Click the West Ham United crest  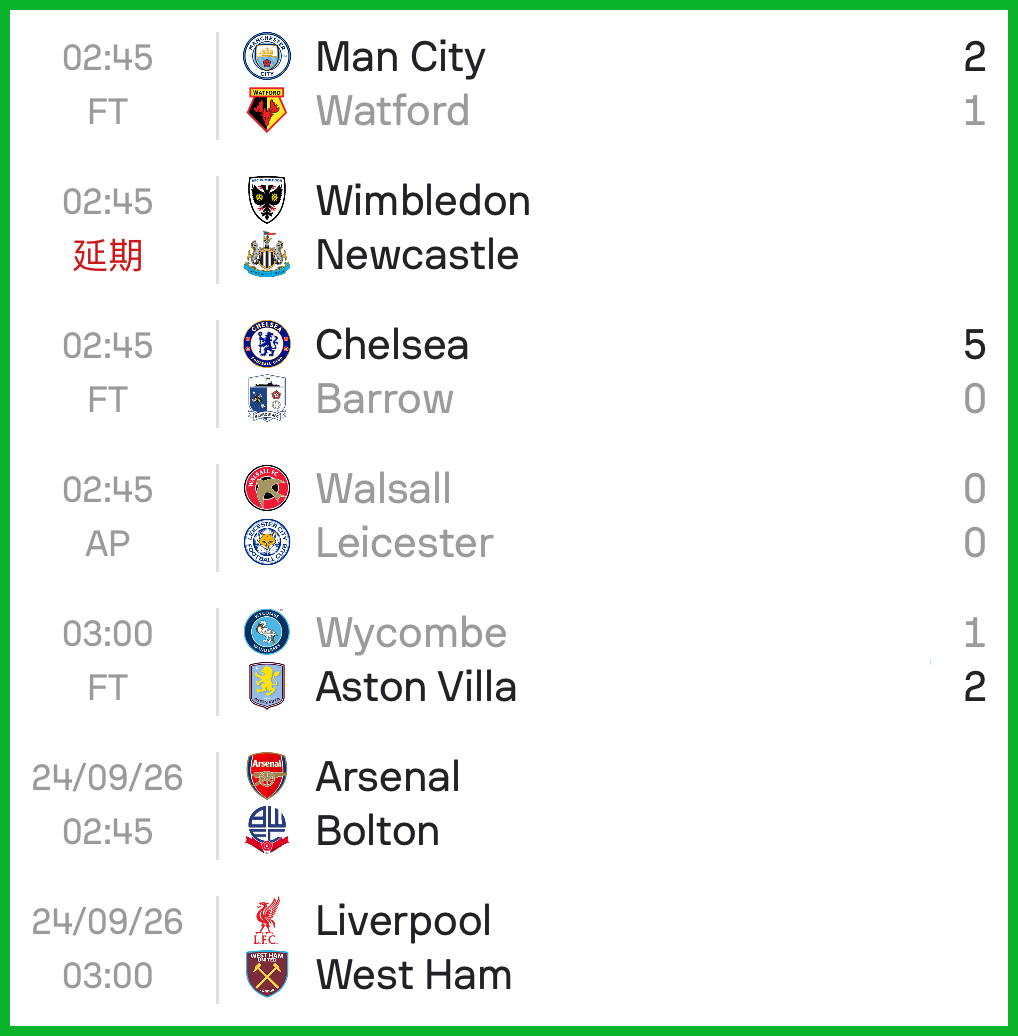coord(267,975)
